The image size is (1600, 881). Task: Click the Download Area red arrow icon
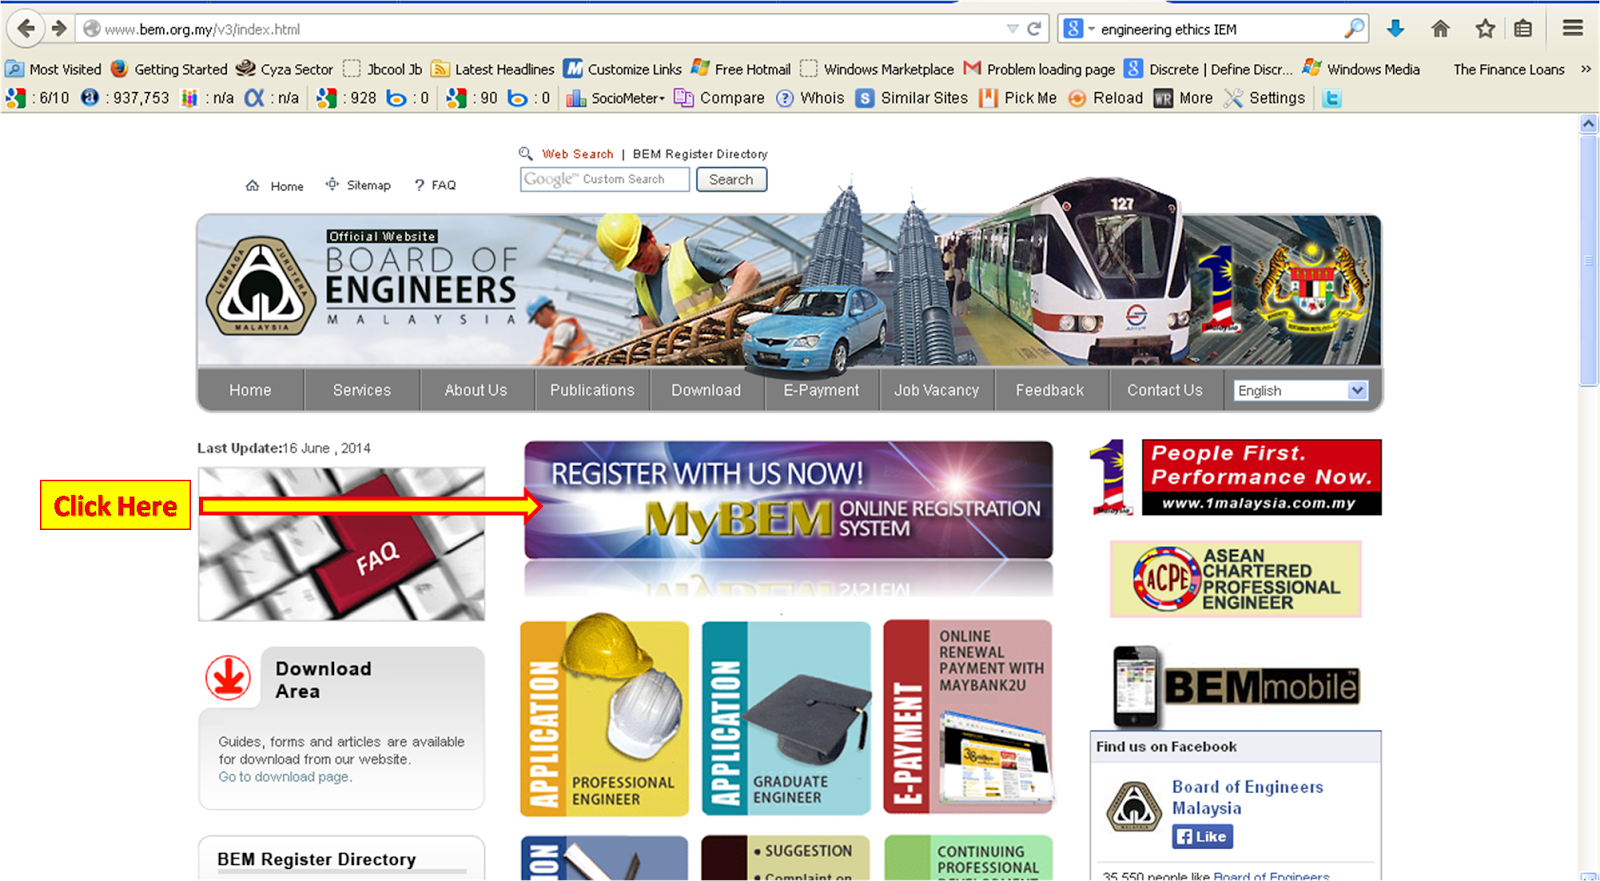pyautogui.click(x=228, y=677)
